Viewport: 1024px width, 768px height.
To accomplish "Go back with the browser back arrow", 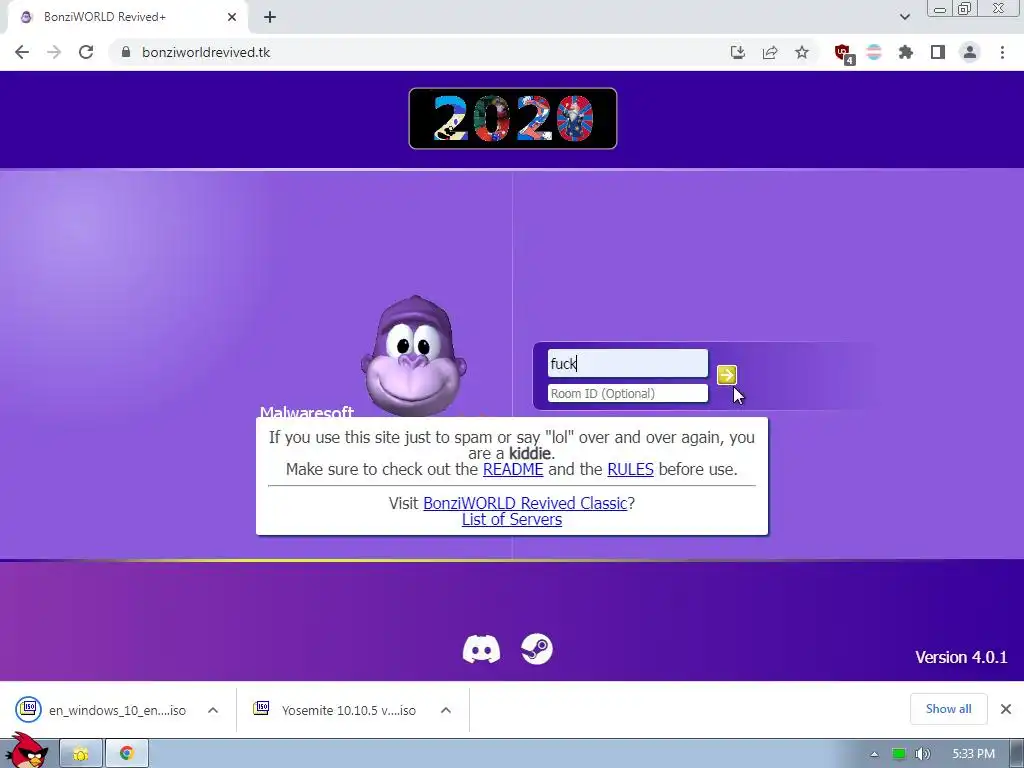I will (22, 52).
